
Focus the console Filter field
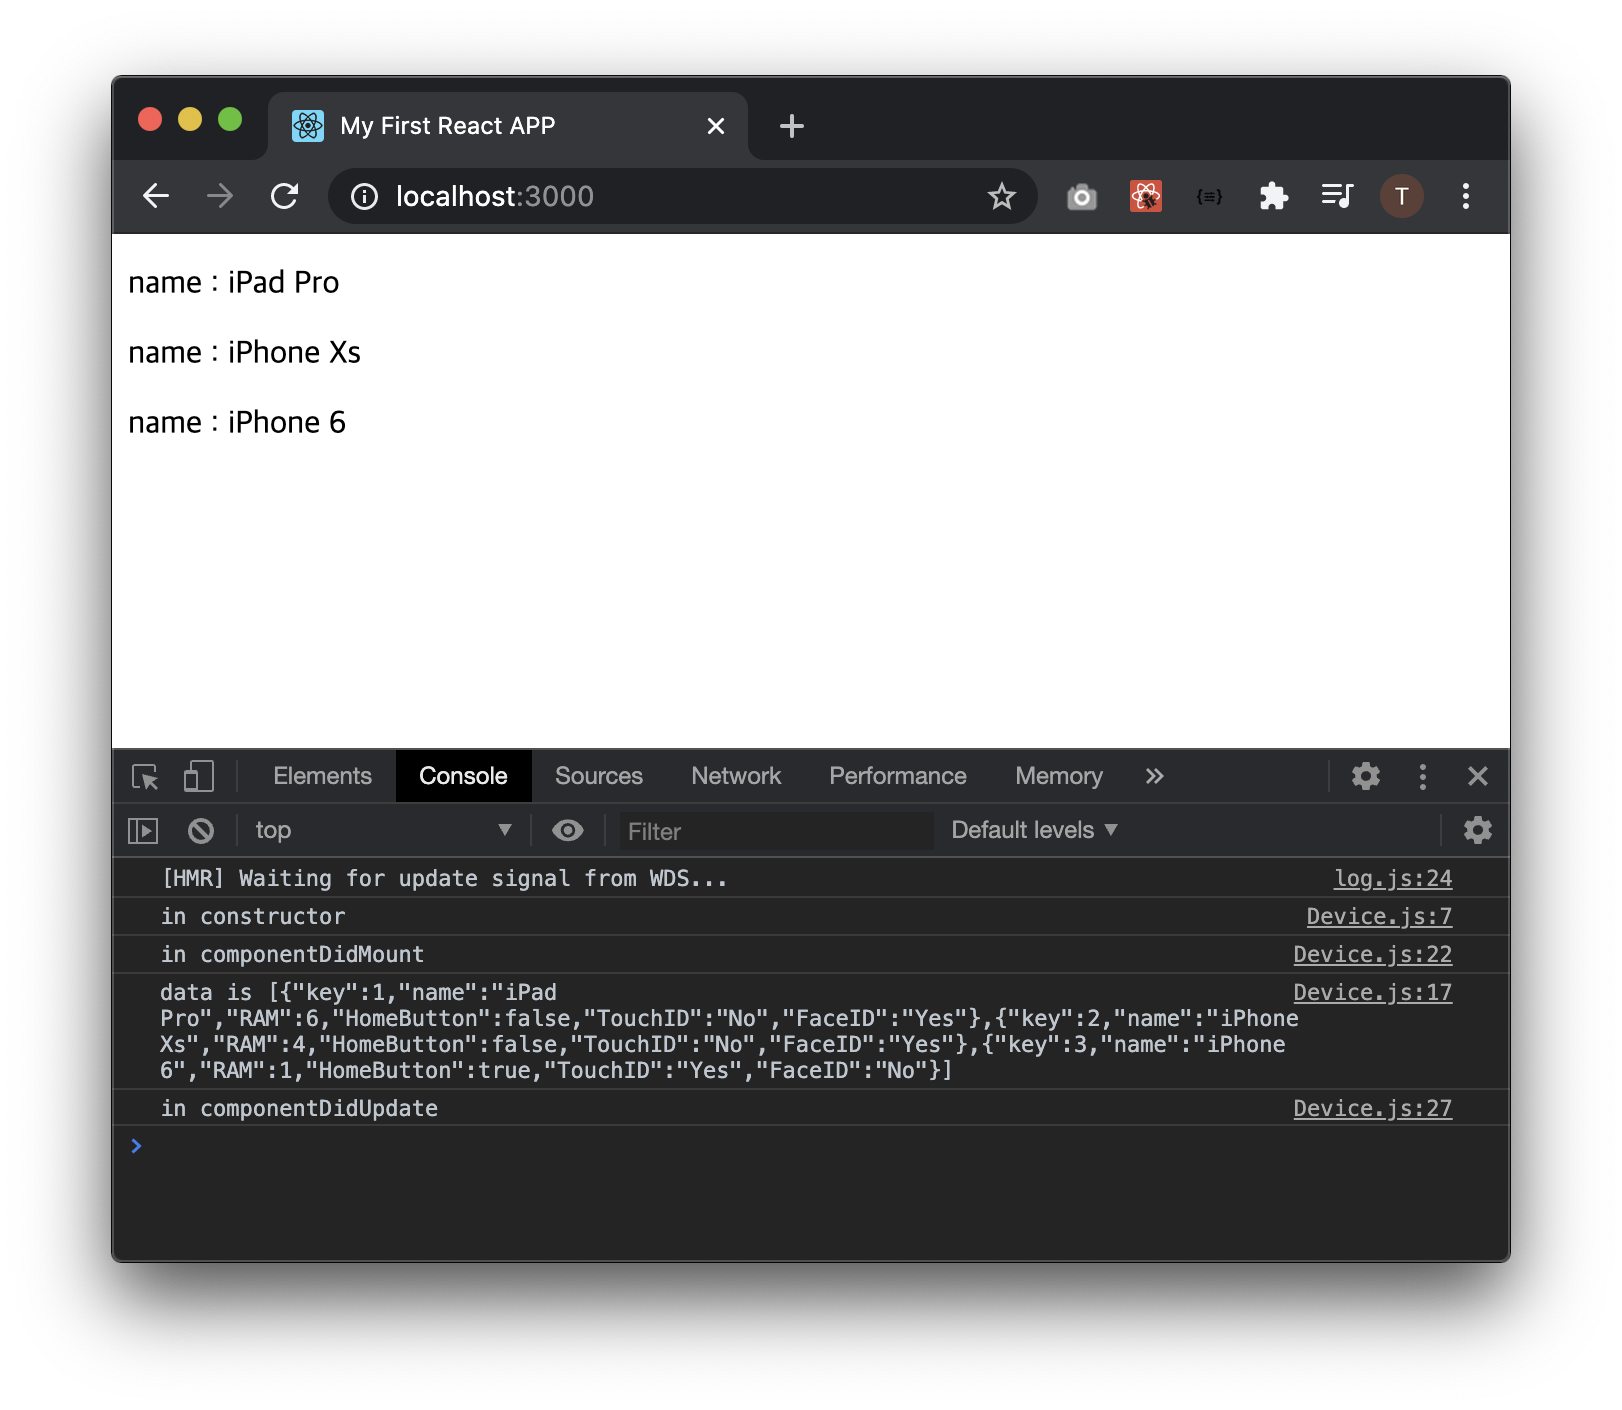pos(776,831)
